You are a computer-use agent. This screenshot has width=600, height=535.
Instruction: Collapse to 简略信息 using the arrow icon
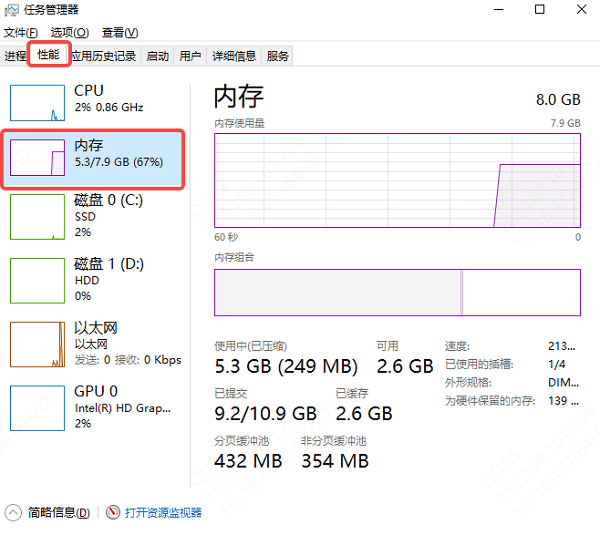14,513
